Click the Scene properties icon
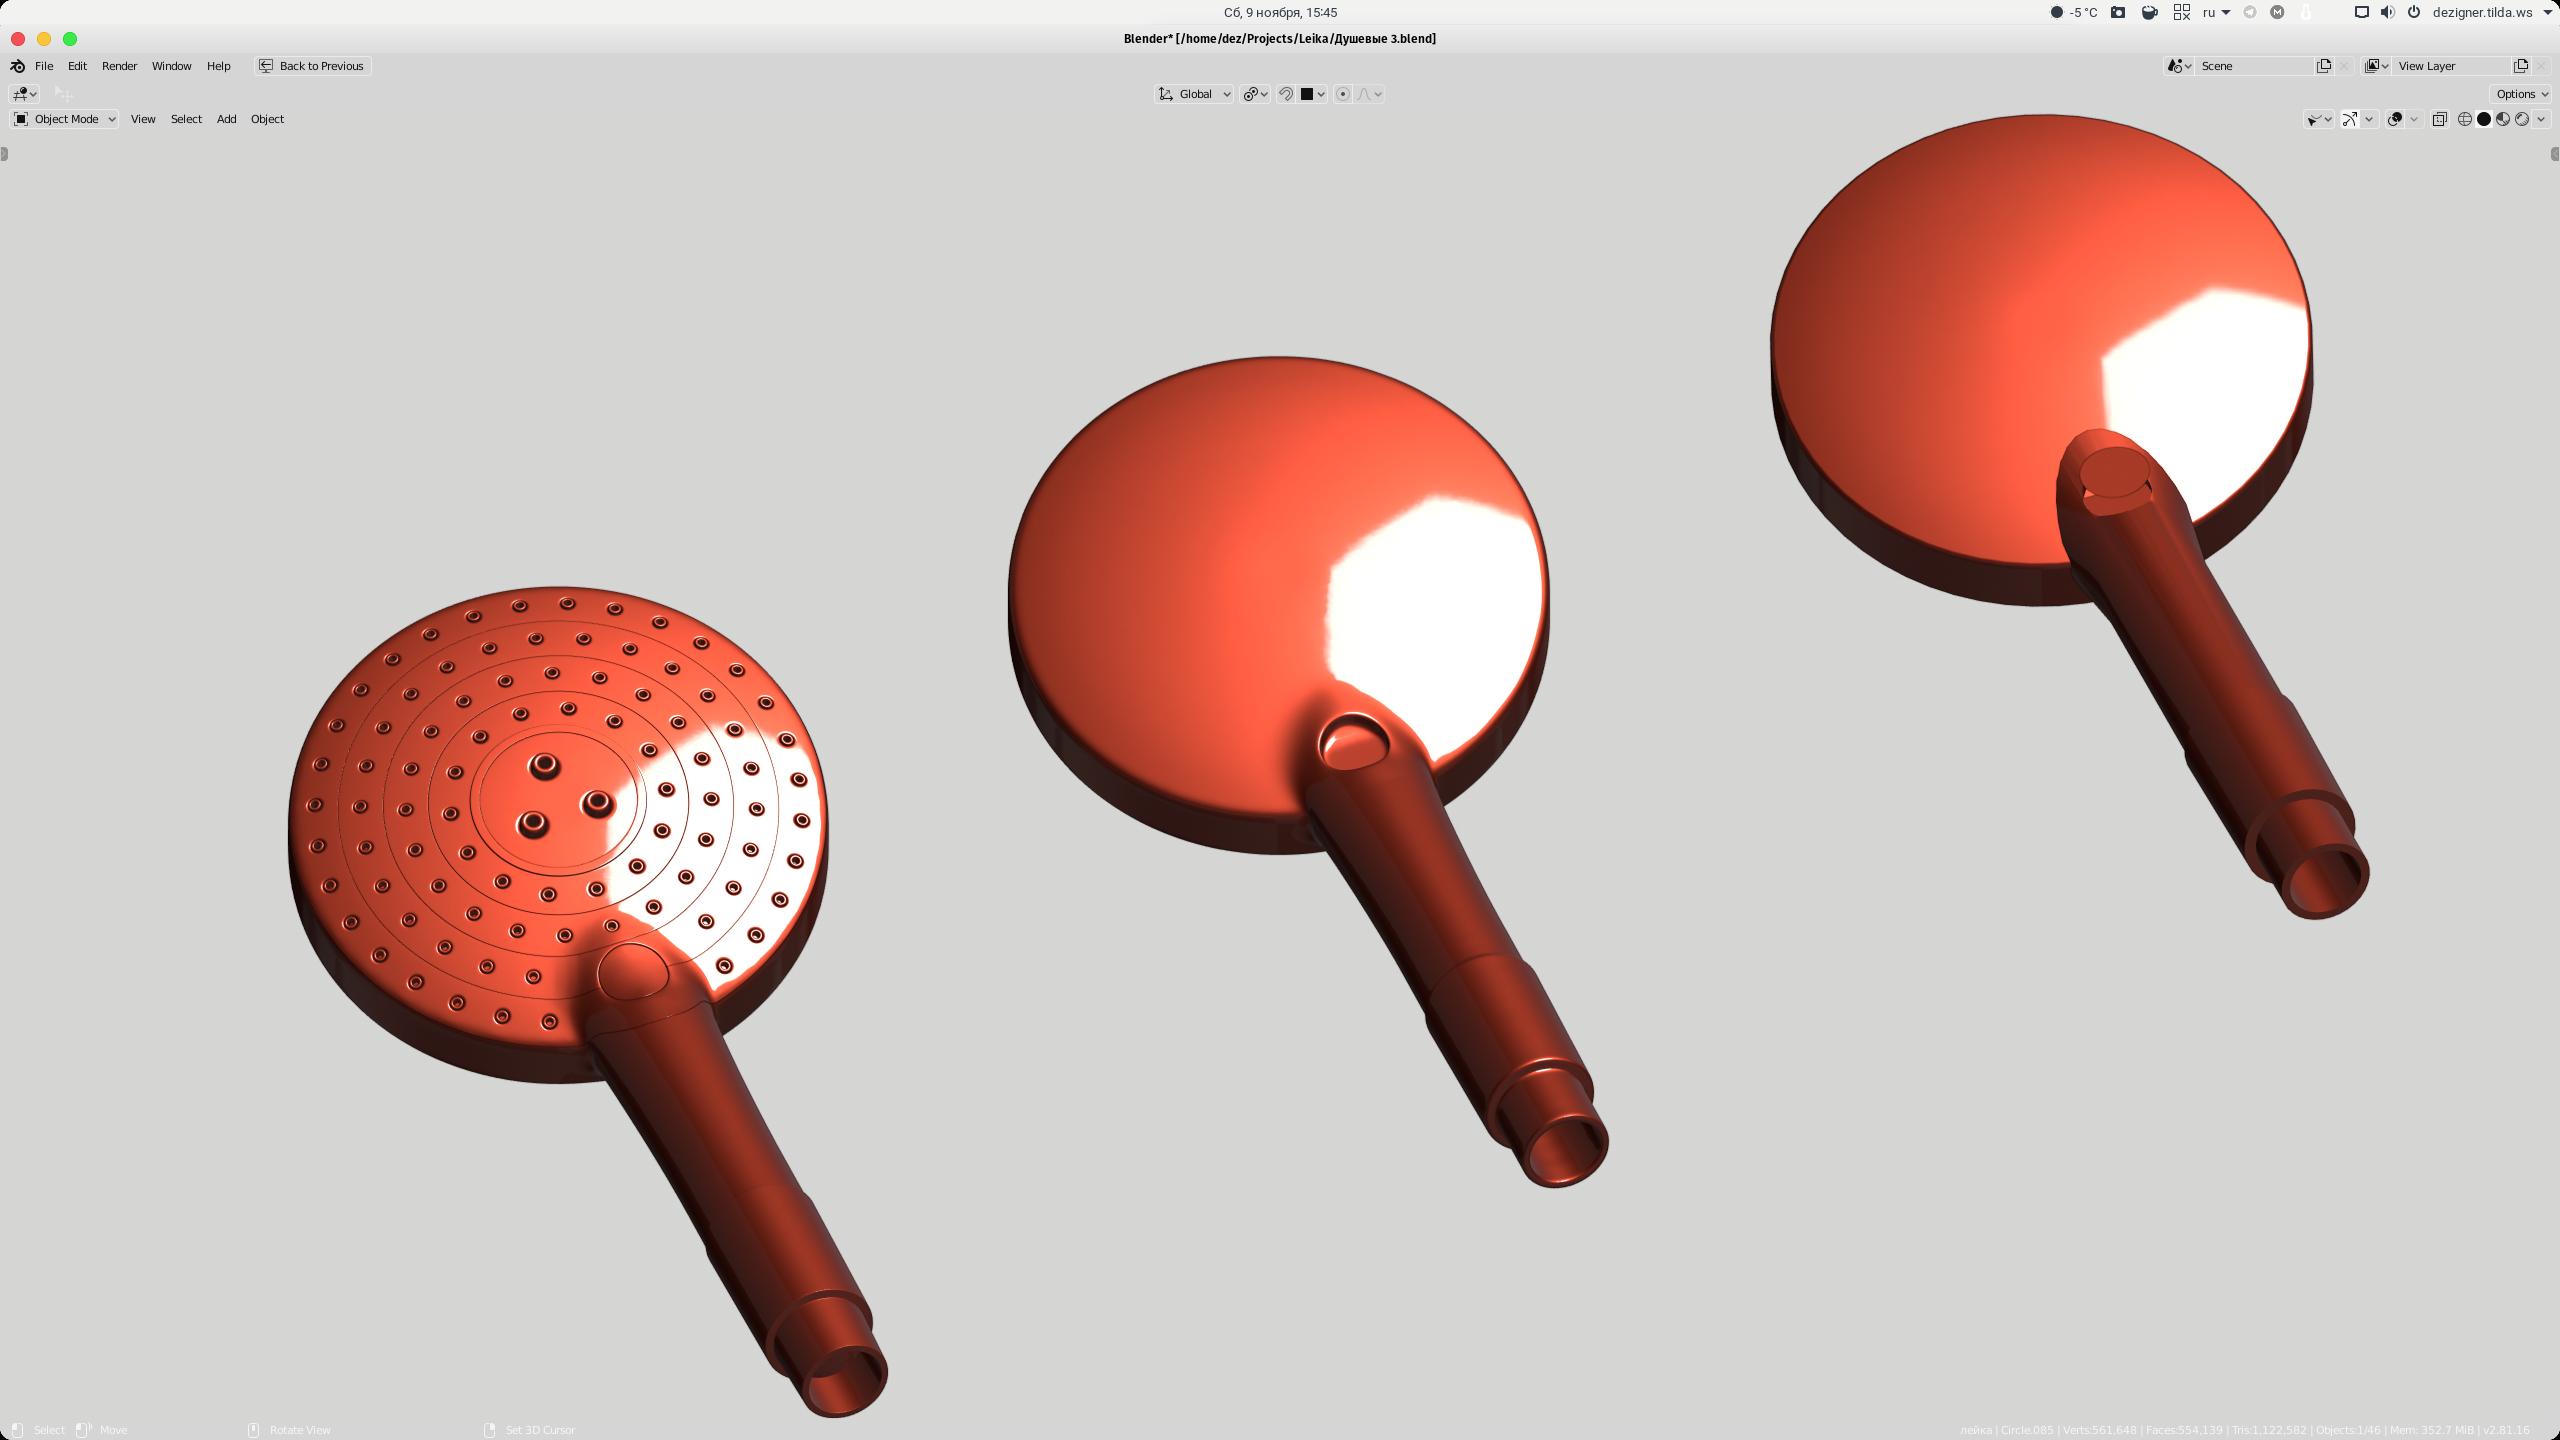This screenshot has height=1440, width=2560. [x=2178, y=65]
